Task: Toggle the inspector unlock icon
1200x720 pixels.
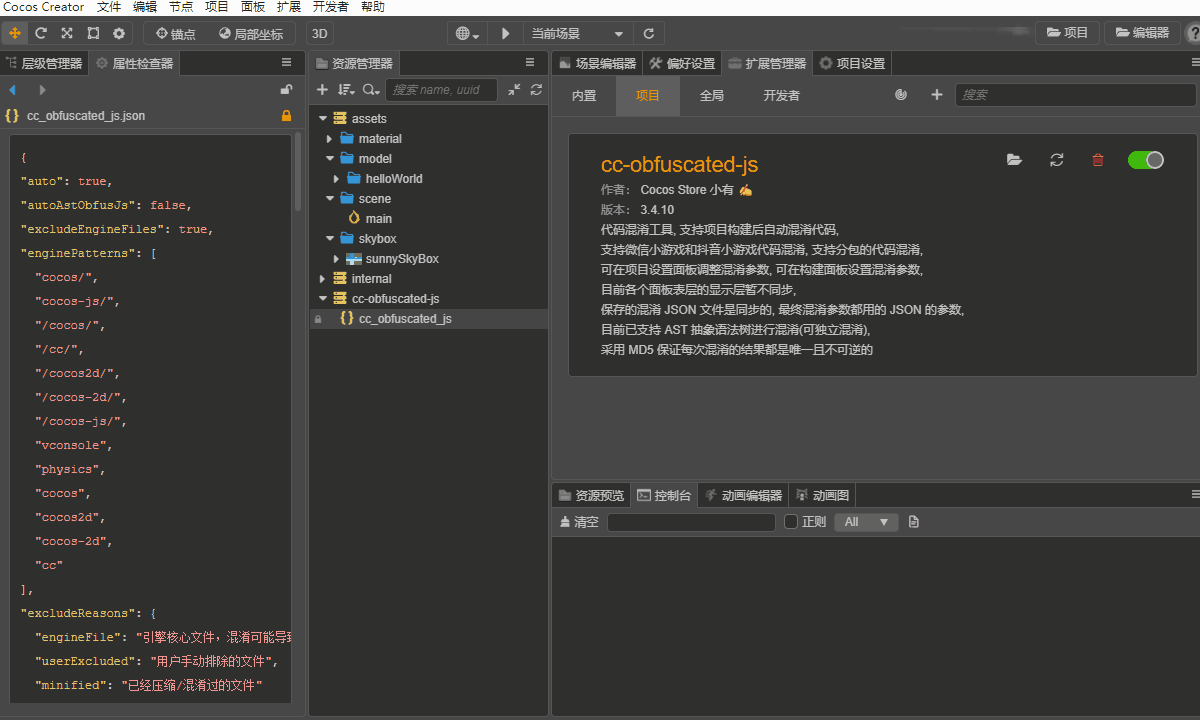Action: [286, 90]
